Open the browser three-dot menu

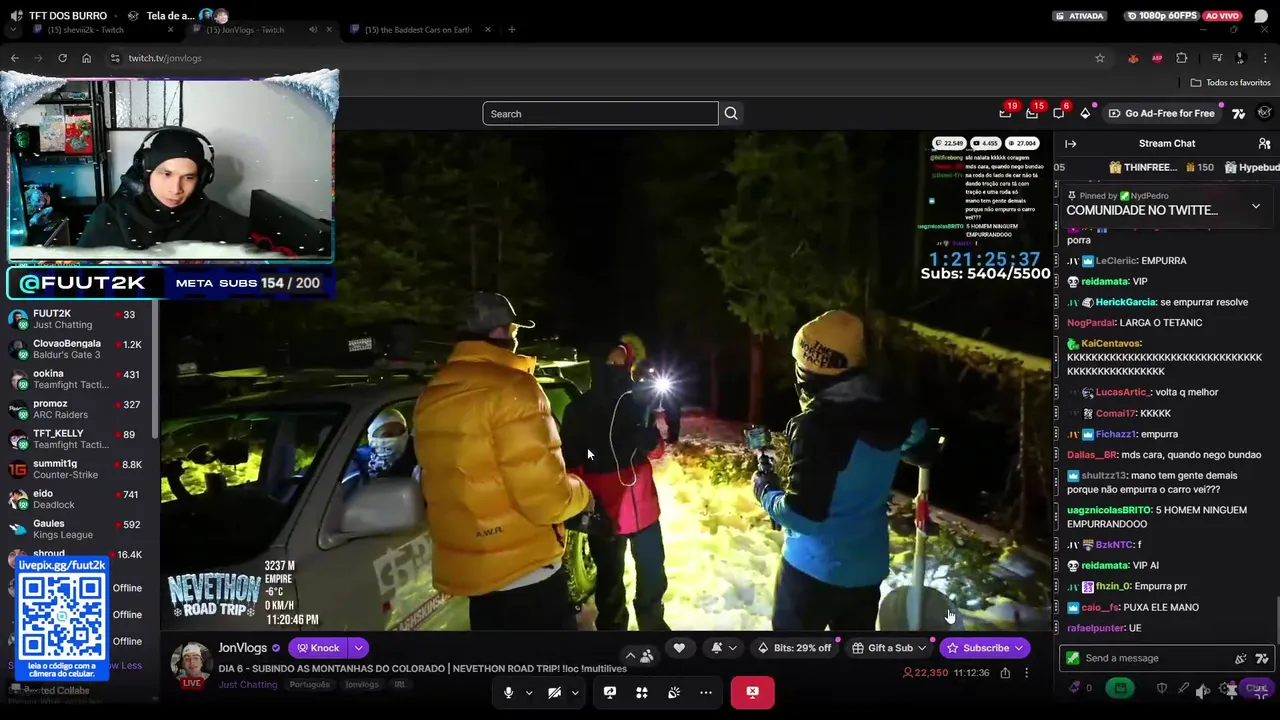pyautogui.click(x=1265, y=58)
